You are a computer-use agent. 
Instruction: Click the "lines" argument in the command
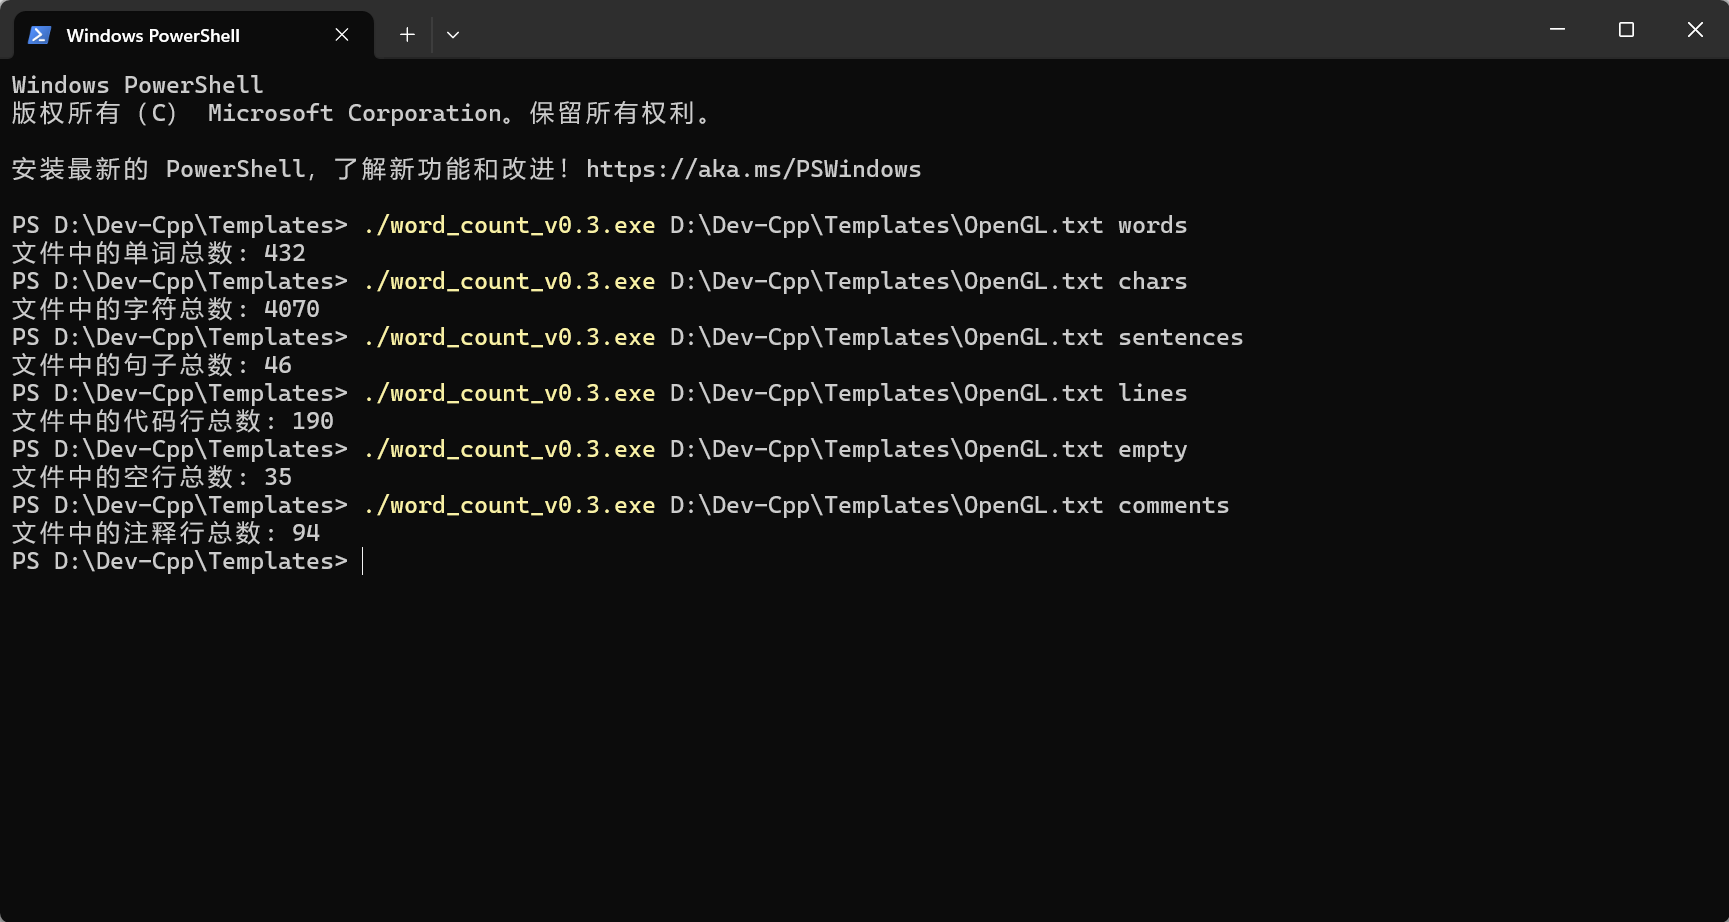click(x=1152, y=394)
